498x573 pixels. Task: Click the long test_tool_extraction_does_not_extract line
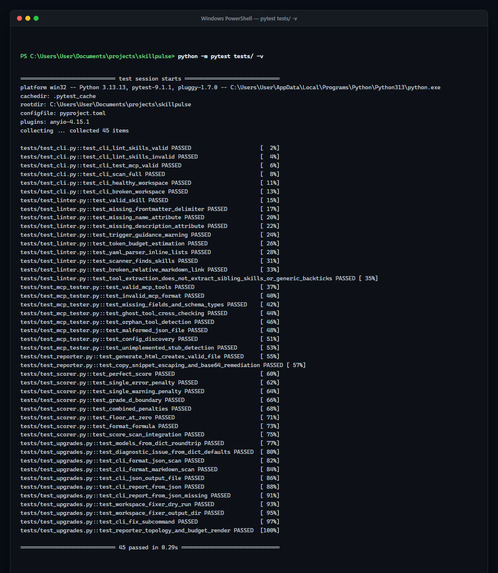click(x=199, y=278)
